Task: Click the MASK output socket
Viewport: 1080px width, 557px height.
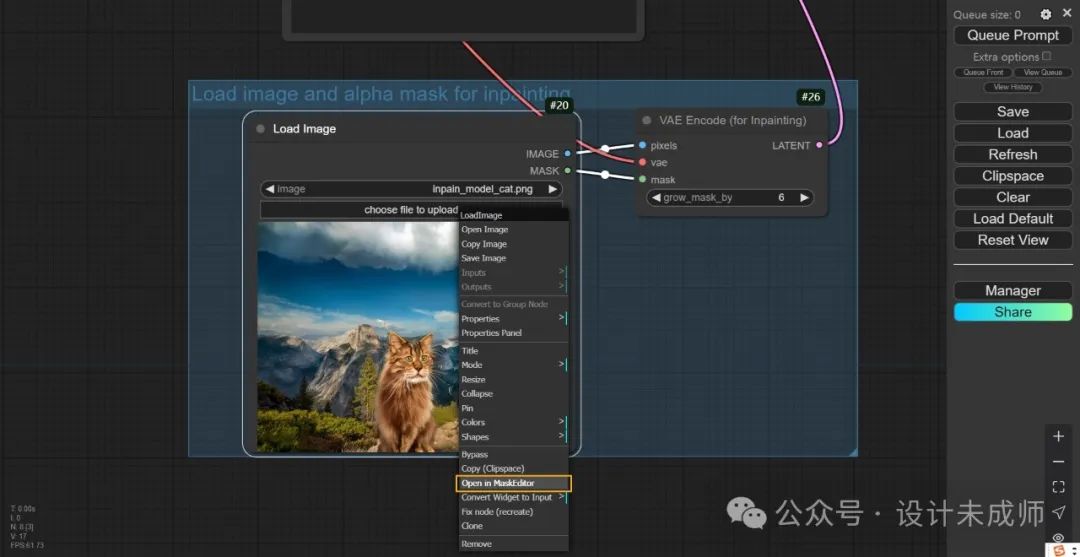Action: 568,170
